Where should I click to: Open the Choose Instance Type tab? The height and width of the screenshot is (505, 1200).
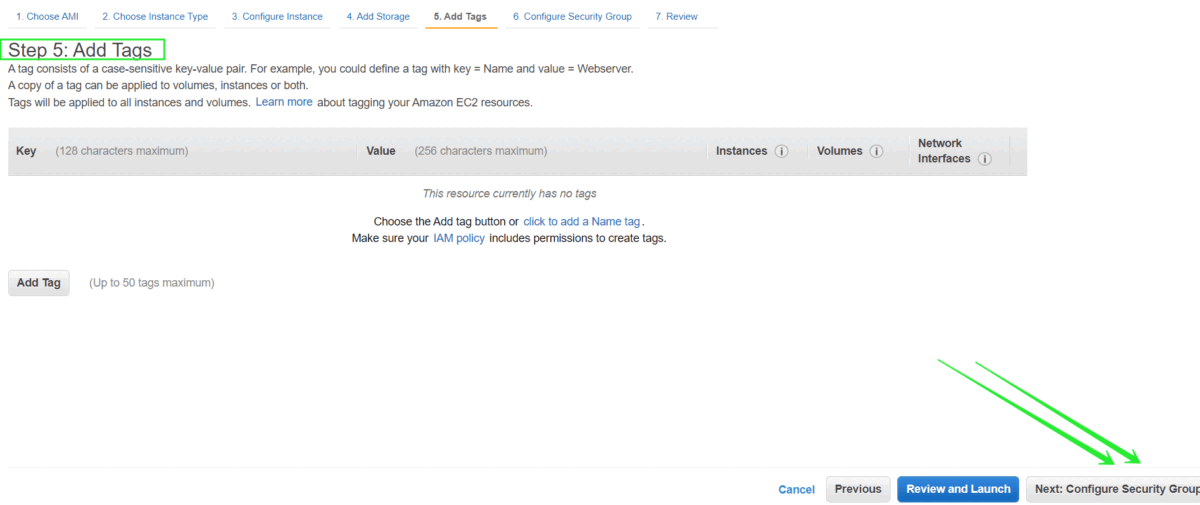tap(155, 17)
